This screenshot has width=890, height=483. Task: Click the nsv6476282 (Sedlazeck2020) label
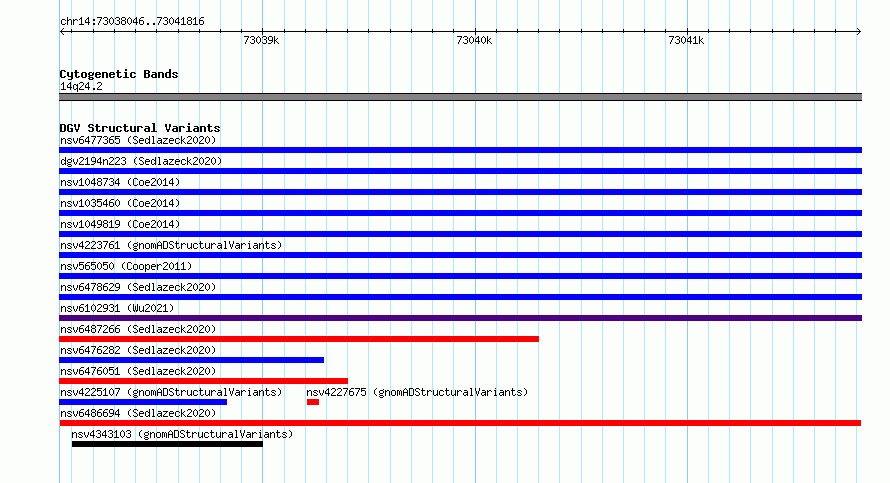(138, 350)
